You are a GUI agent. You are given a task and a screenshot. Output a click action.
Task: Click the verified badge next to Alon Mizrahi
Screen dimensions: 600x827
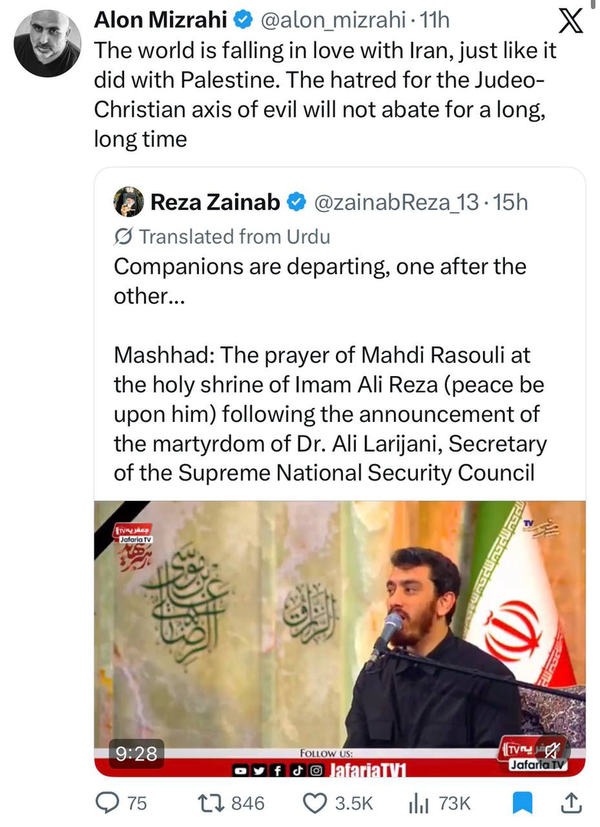pos(244,20)
